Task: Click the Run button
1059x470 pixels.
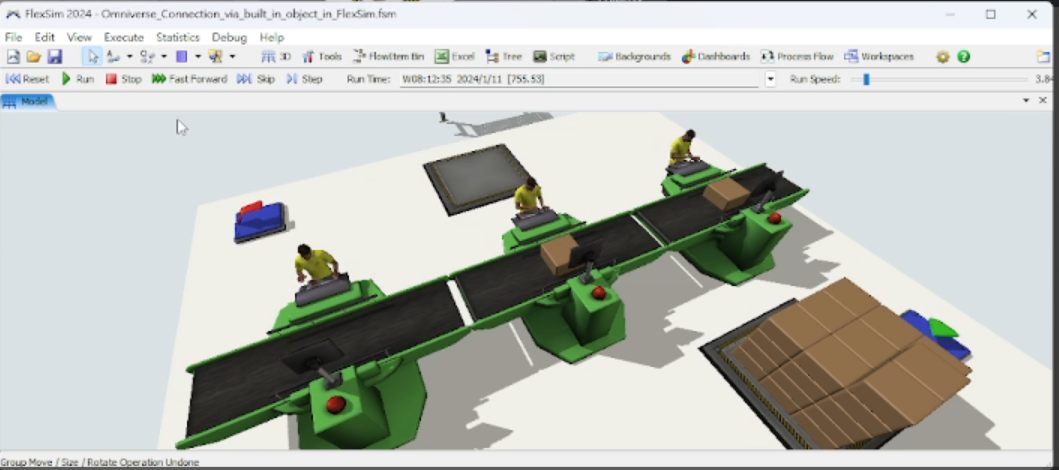Action: click(x=78, y=79)
